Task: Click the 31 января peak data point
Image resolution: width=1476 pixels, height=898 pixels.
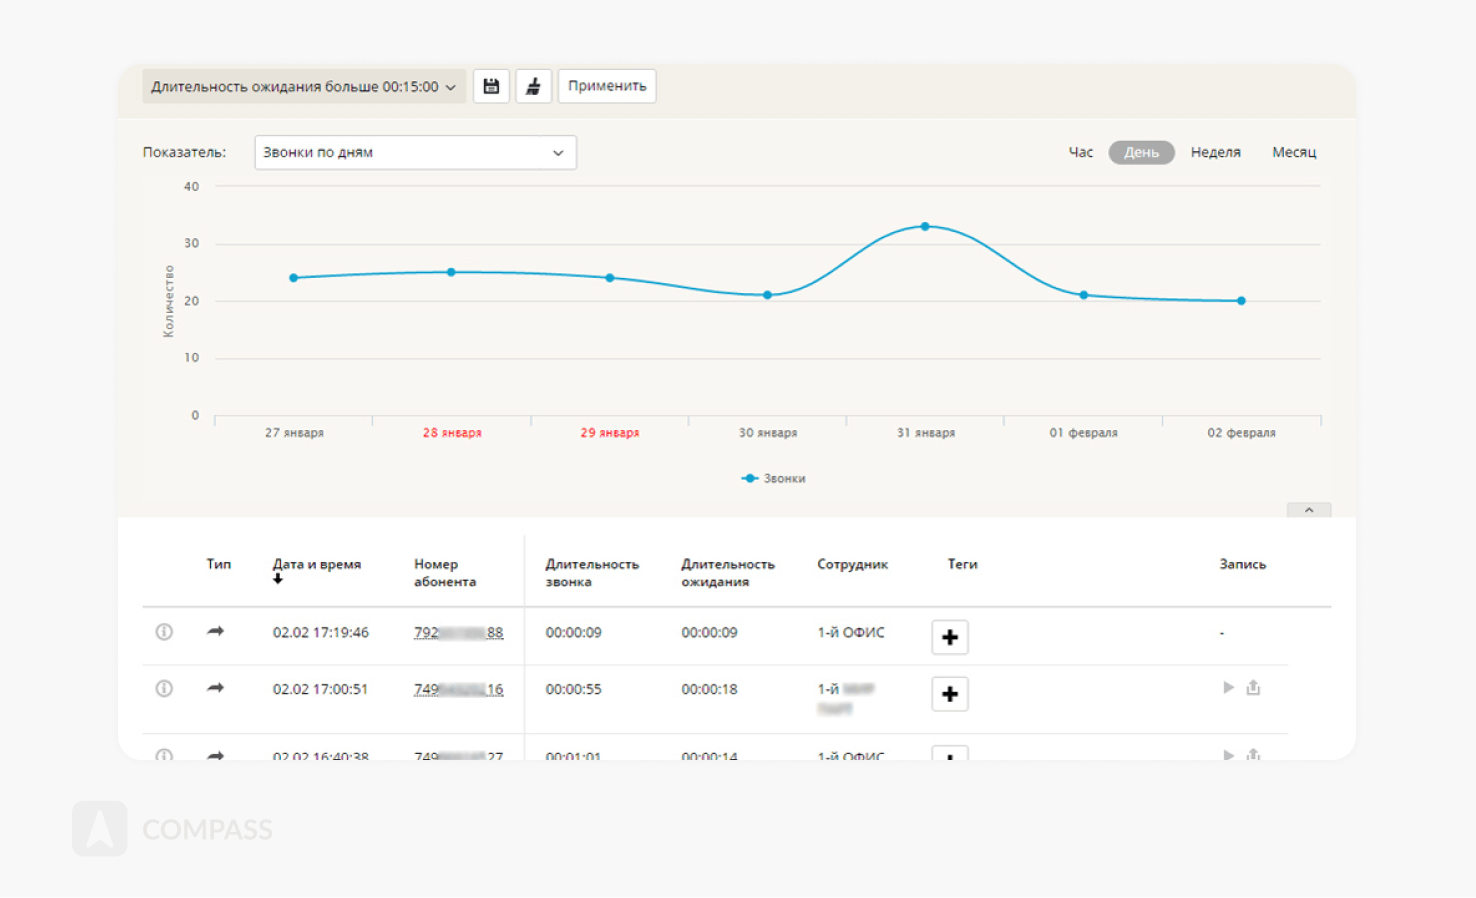Action: tap(925, 227)
